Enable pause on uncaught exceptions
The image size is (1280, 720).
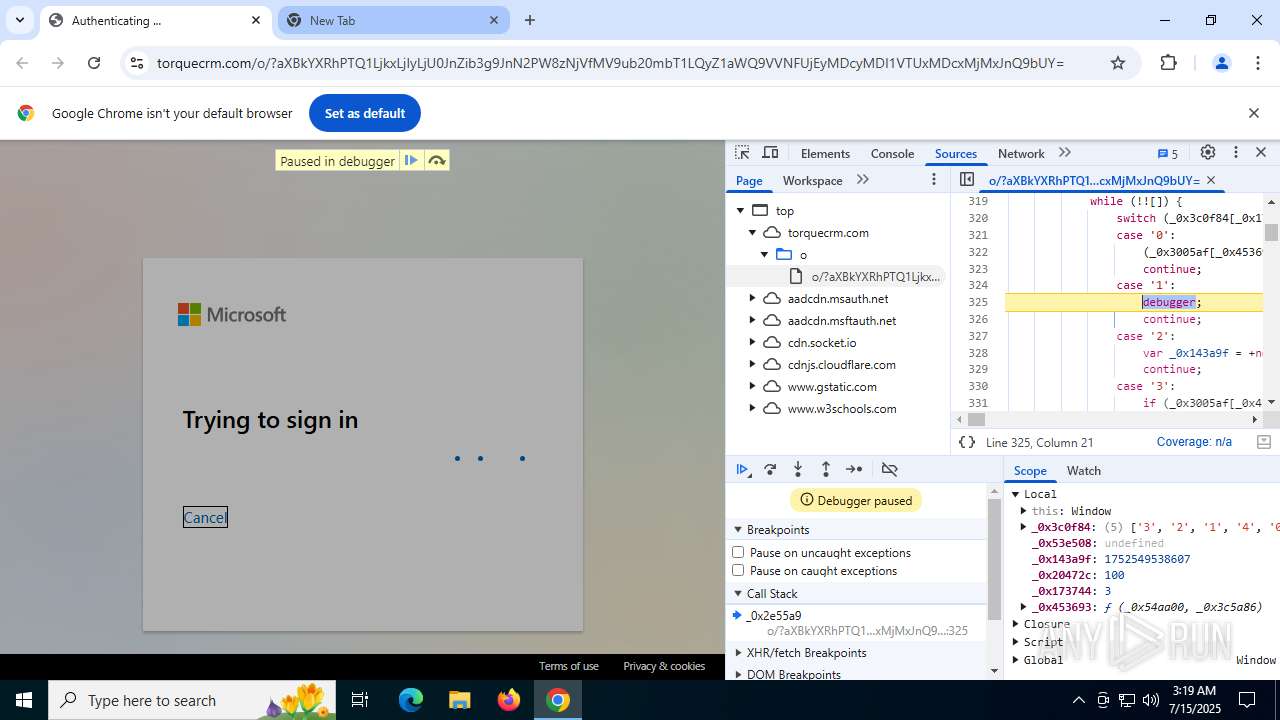point(738,552)
